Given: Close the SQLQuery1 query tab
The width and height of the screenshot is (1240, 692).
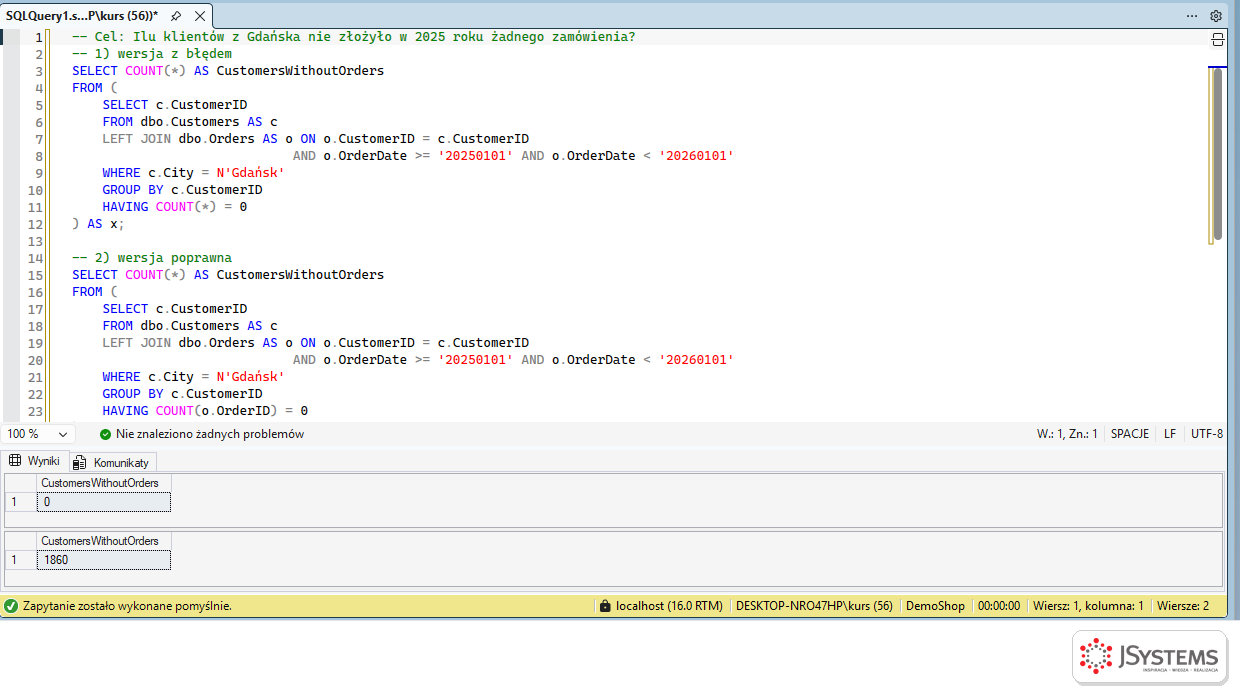Looking at the screenshot, I should tap(200, 16).
